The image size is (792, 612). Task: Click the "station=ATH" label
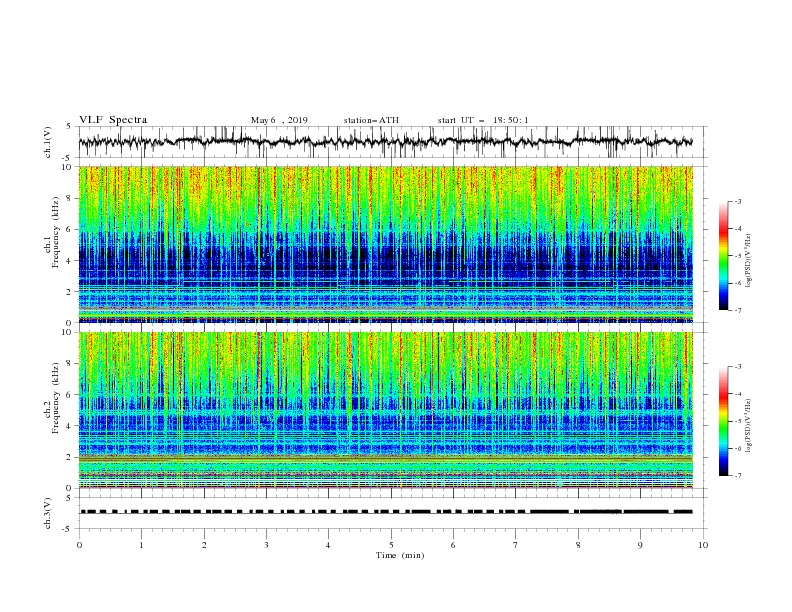pyautogui.click(x=371, y=120)
